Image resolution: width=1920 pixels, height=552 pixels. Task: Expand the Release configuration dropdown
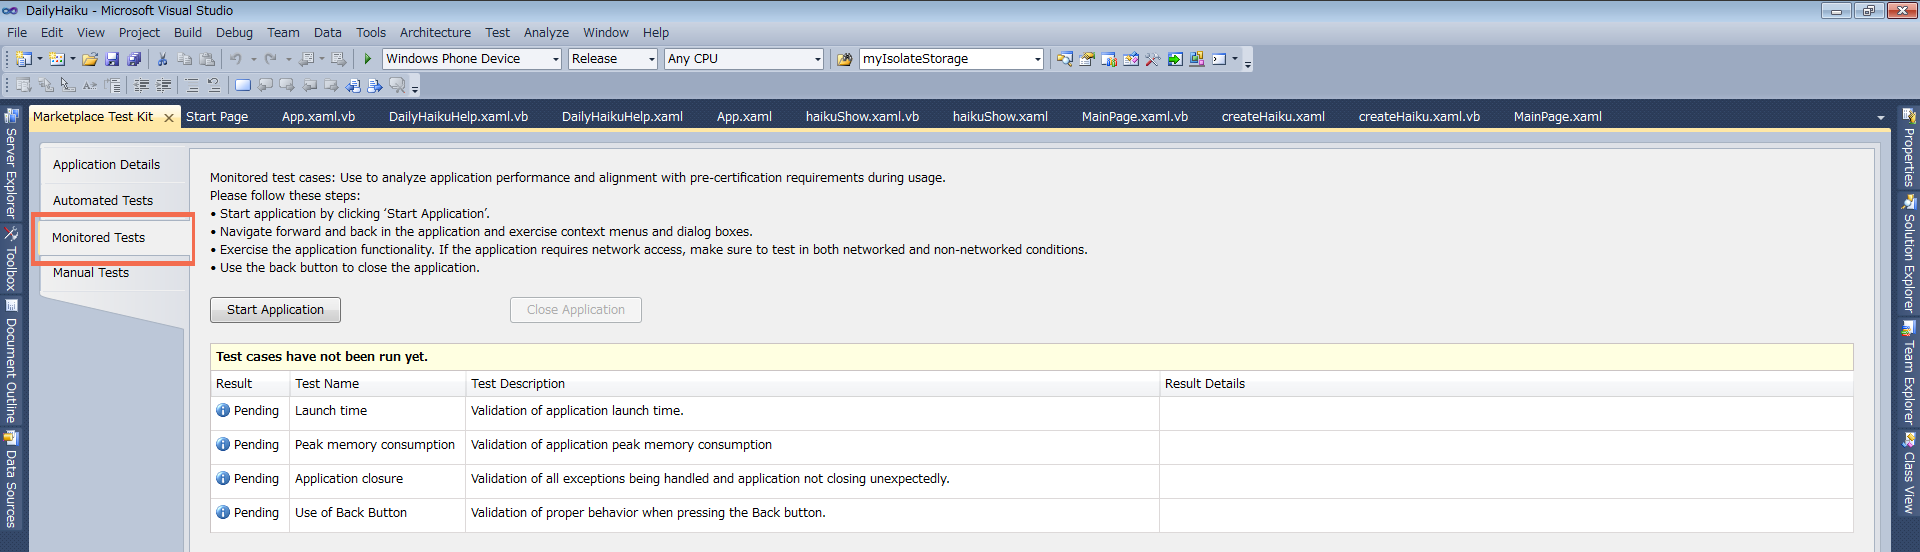pos(651,59)
